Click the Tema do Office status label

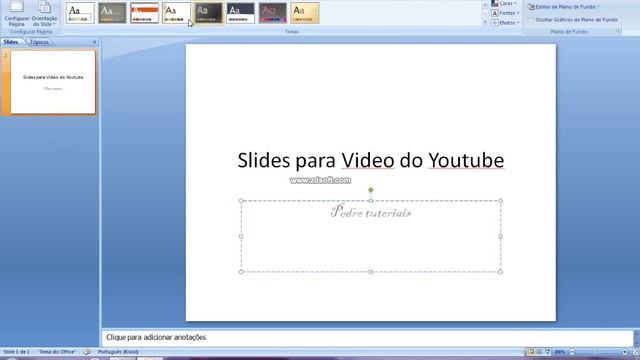pyautogui.click(x=57, y=352)
